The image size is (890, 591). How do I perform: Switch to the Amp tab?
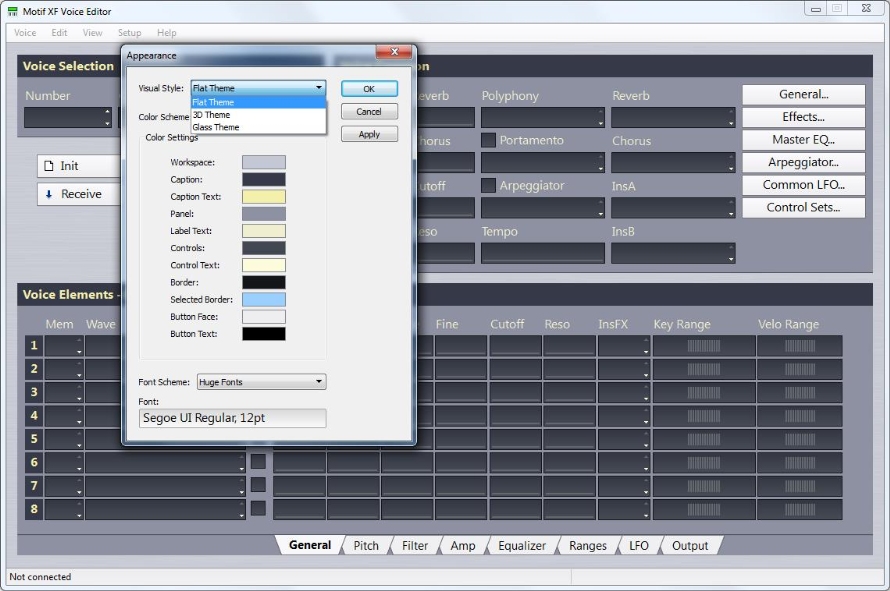pos(463,546)
